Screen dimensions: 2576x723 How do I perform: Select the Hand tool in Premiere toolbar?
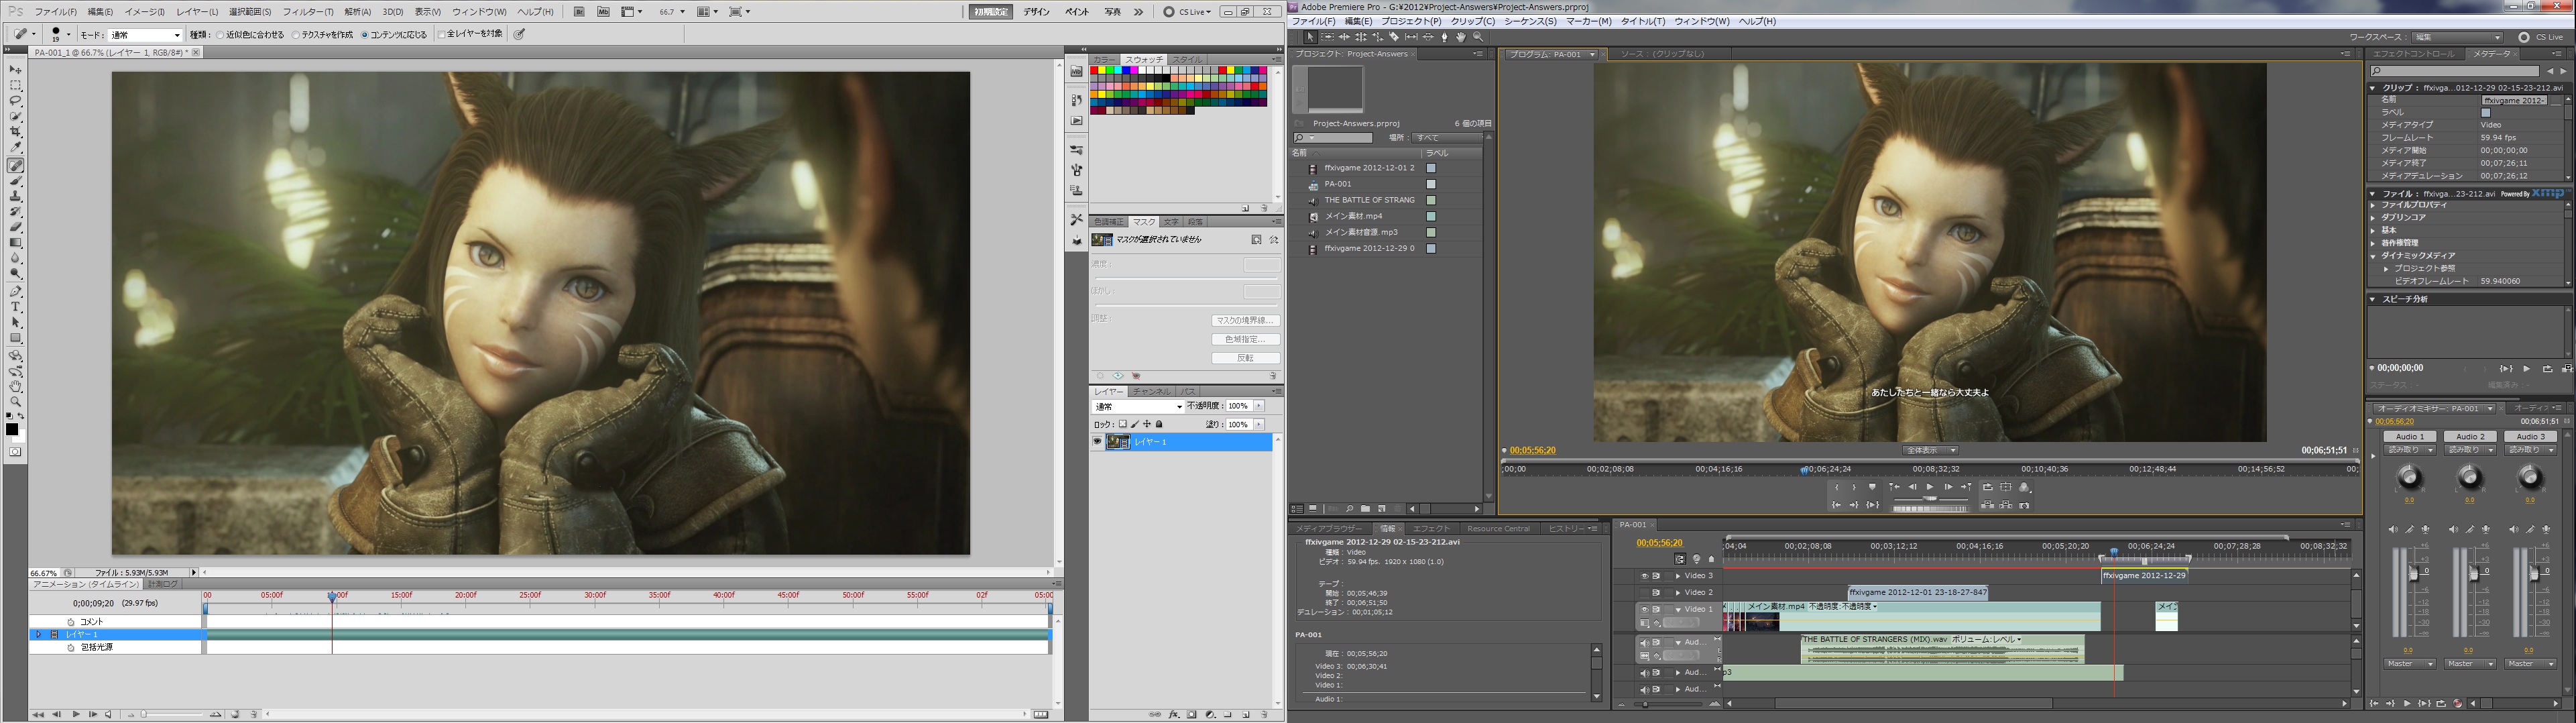click(1461, 37)
